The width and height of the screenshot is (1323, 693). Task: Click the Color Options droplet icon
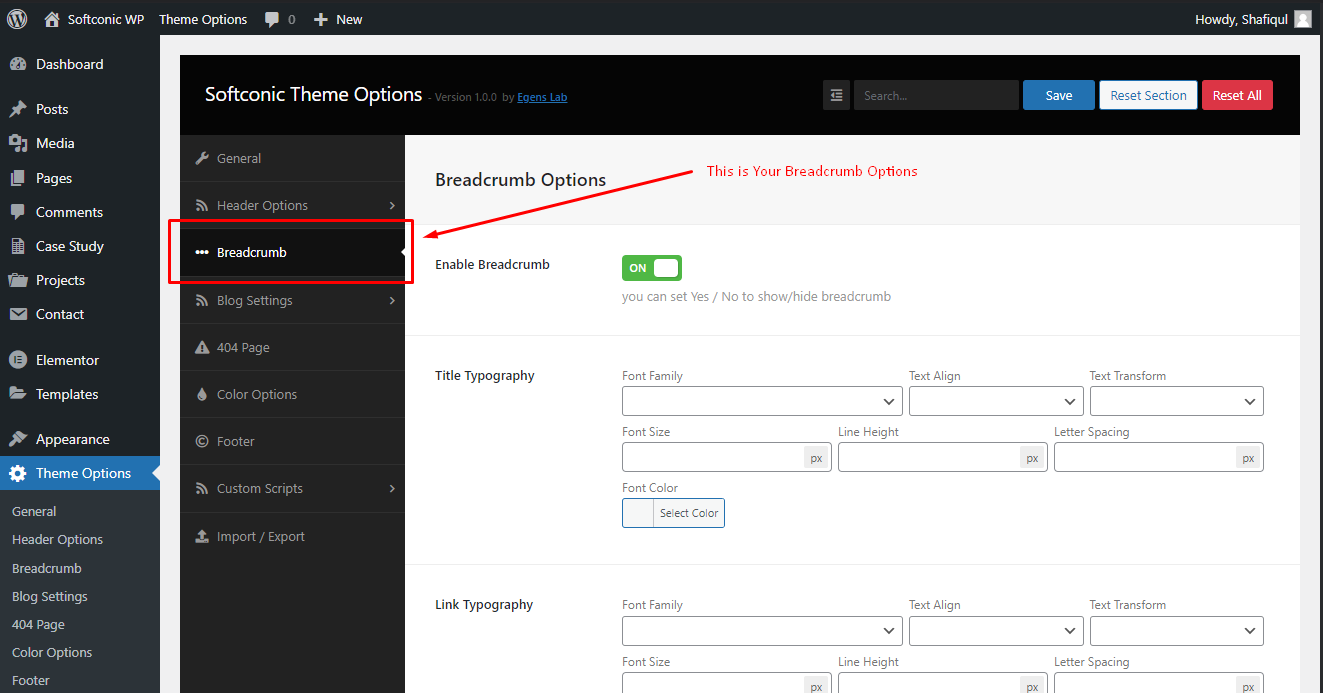pyautogui.click(x=202, y=394)
